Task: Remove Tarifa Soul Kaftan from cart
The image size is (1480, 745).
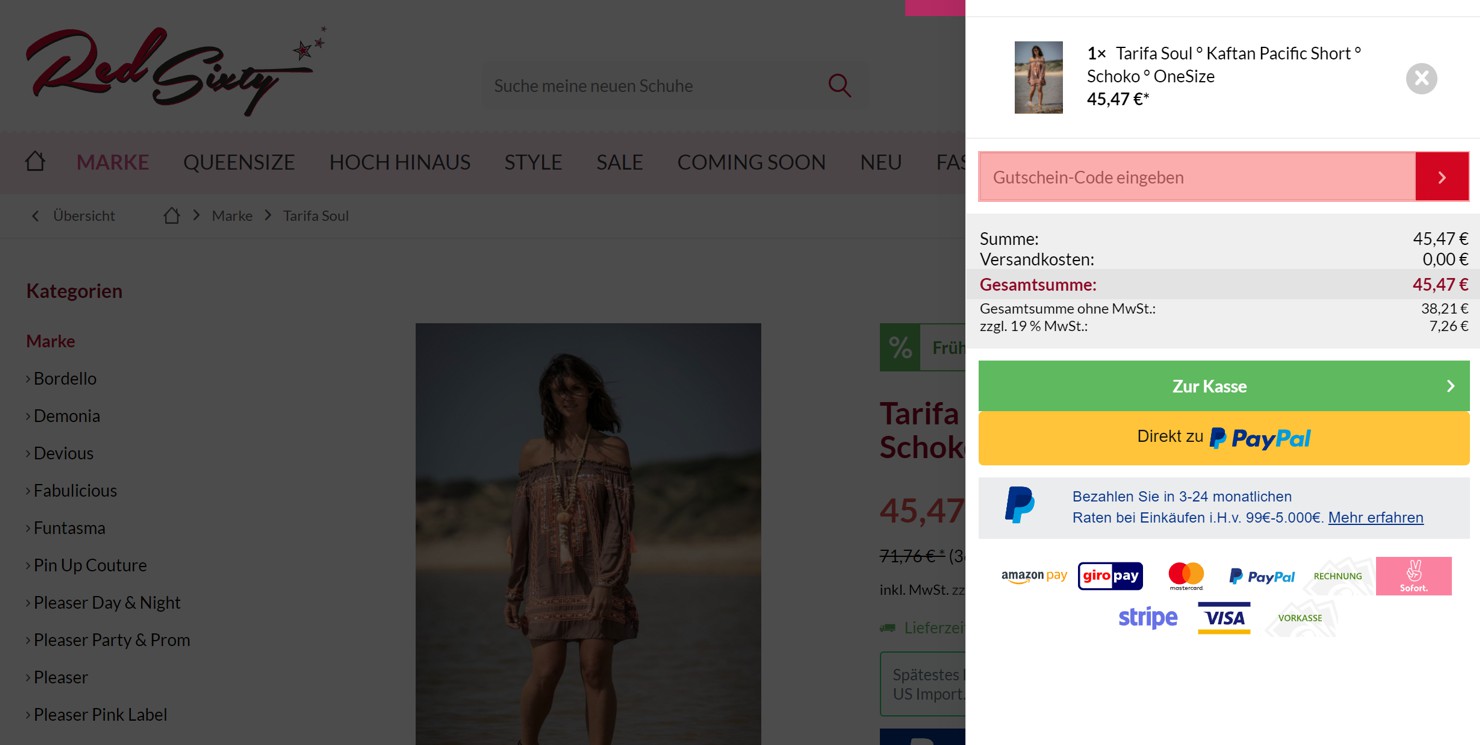Action: point(1421,78)
